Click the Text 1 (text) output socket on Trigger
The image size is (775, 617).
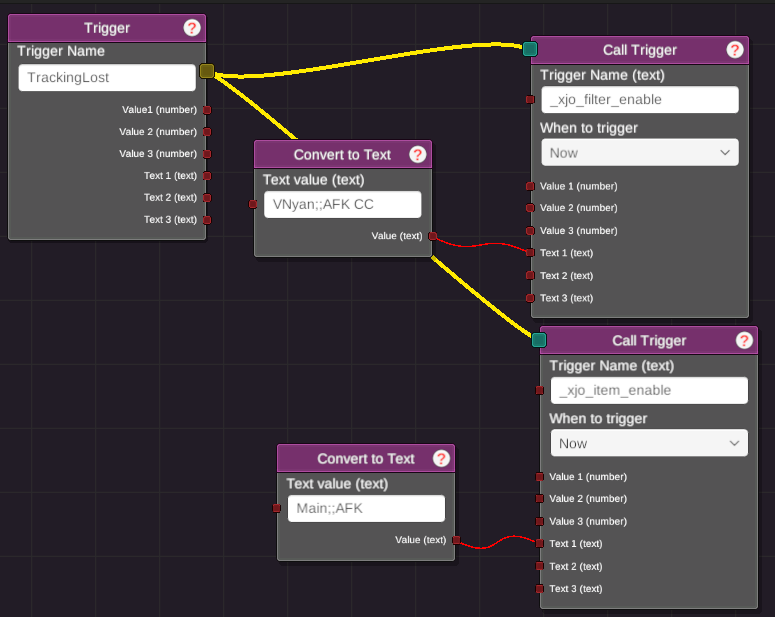pos(208,176)
